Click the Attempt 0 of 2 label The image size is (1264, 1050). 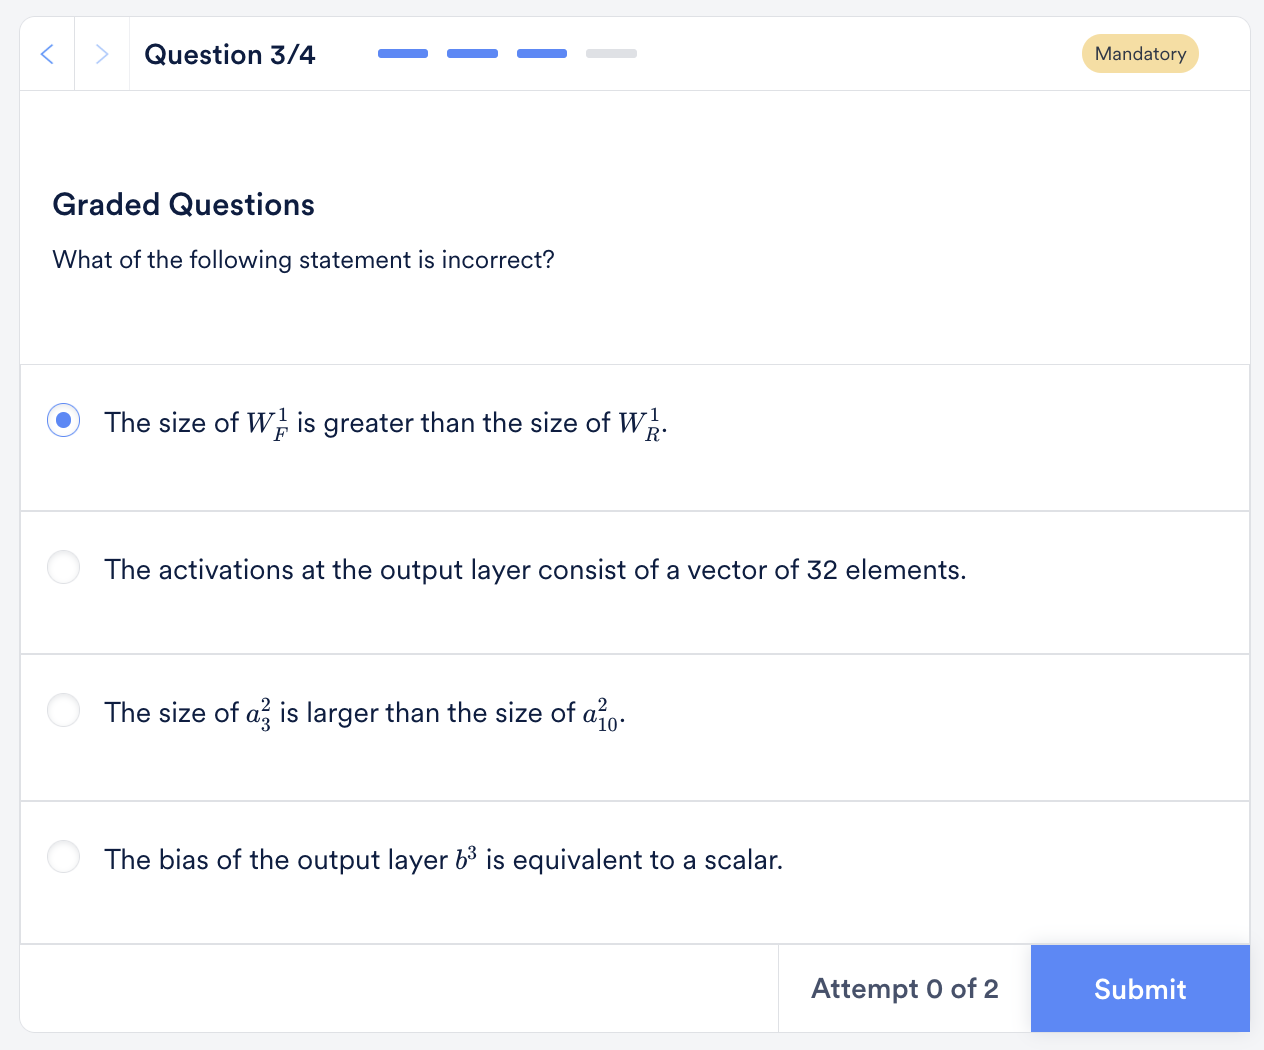coord(904,988)
